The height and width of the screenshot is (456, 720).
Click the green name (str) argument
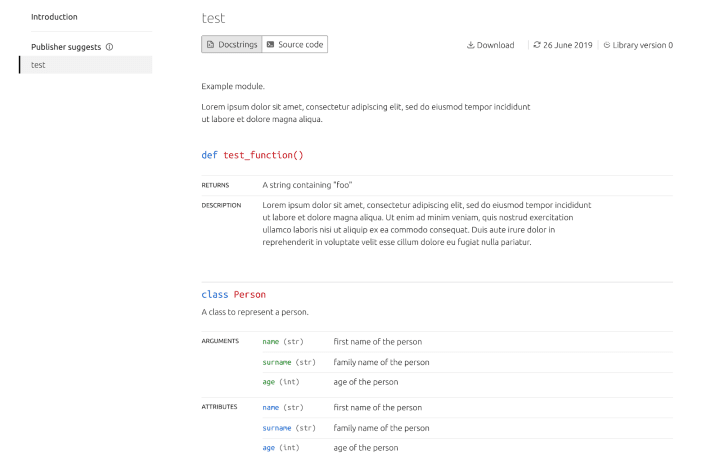click(282, 341)
